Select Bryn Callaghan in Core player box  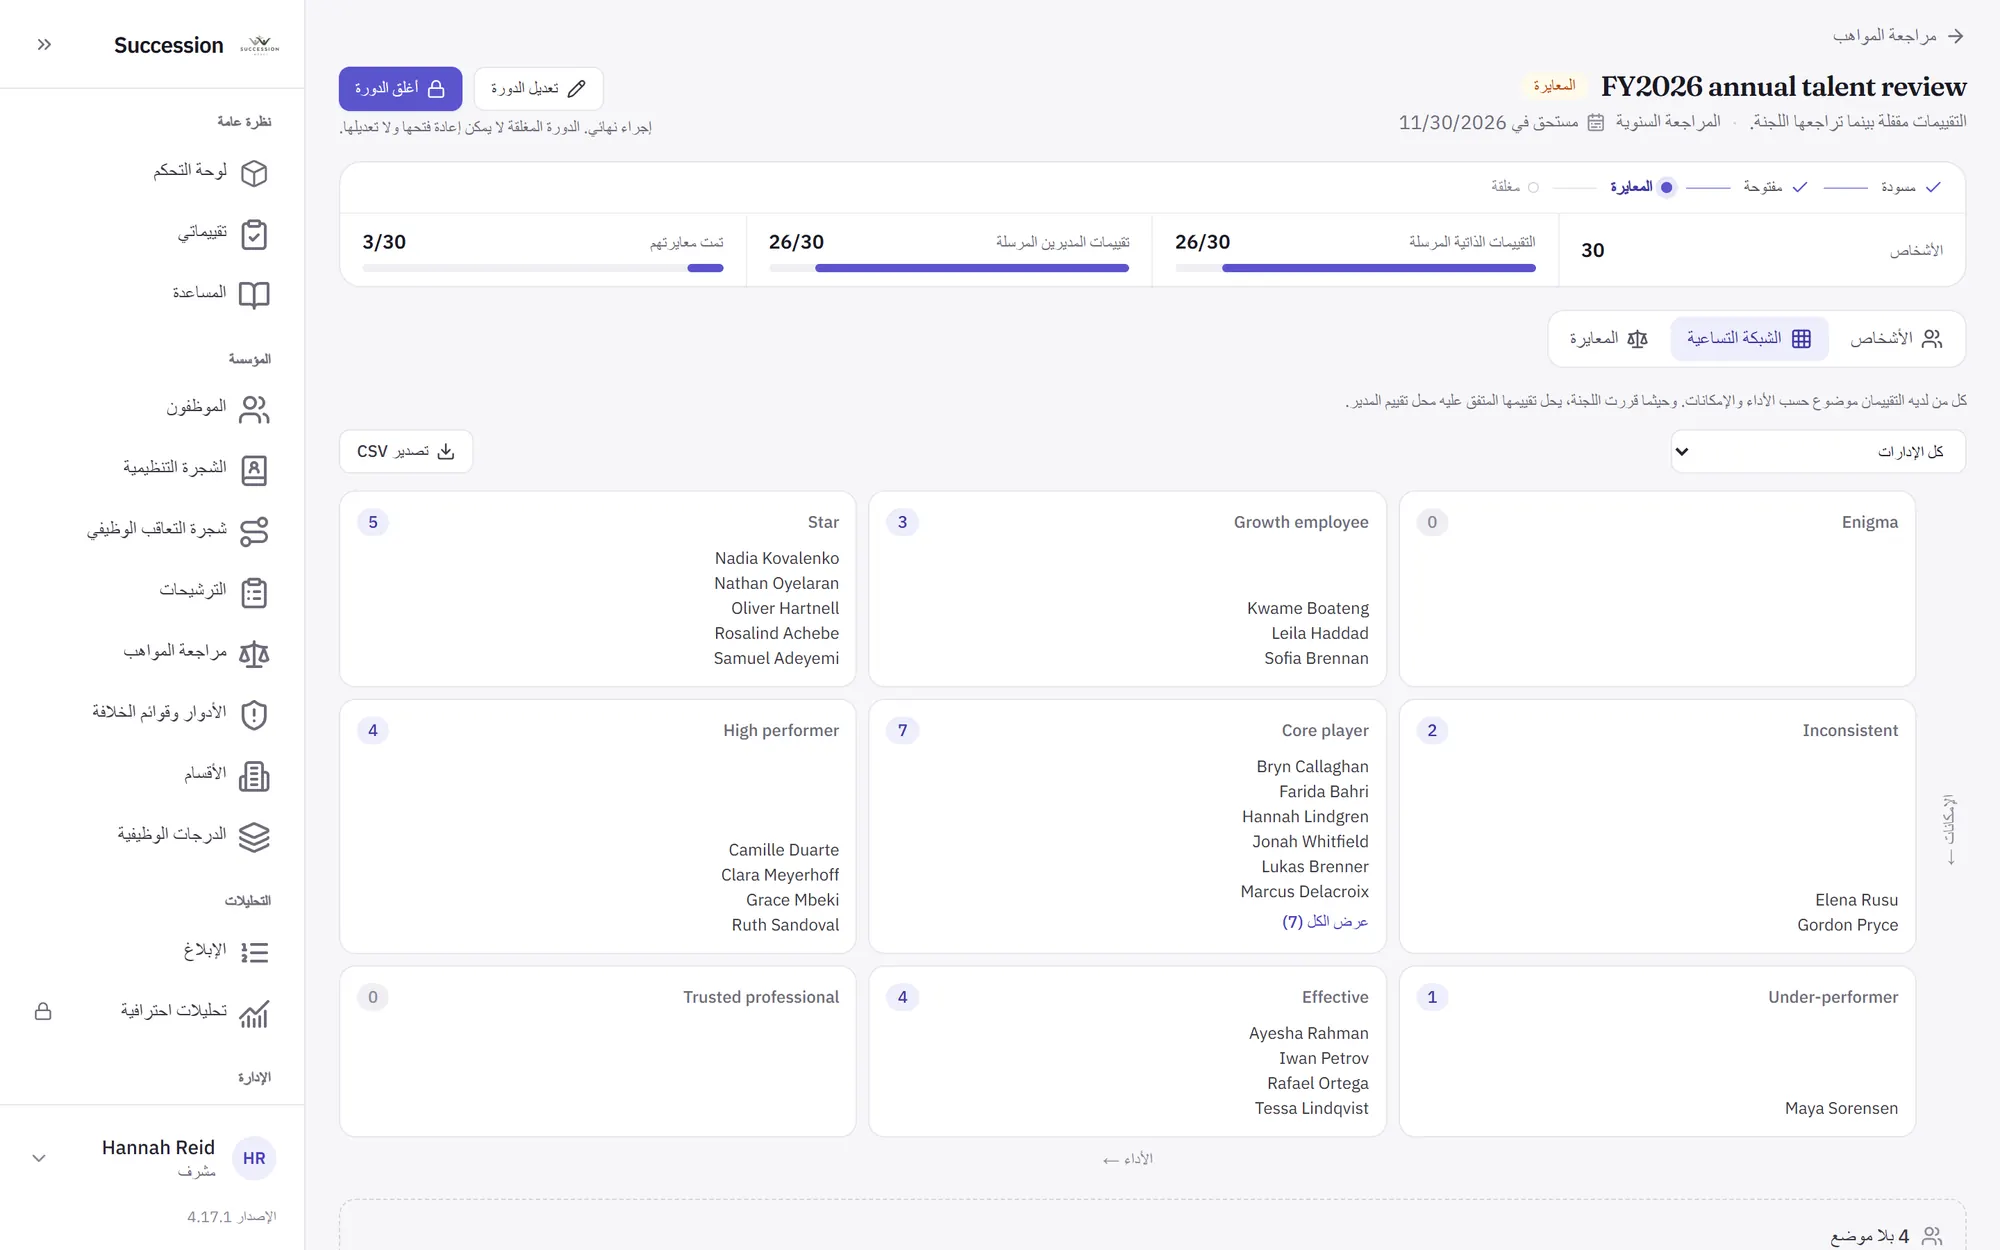pos(1312,766)
